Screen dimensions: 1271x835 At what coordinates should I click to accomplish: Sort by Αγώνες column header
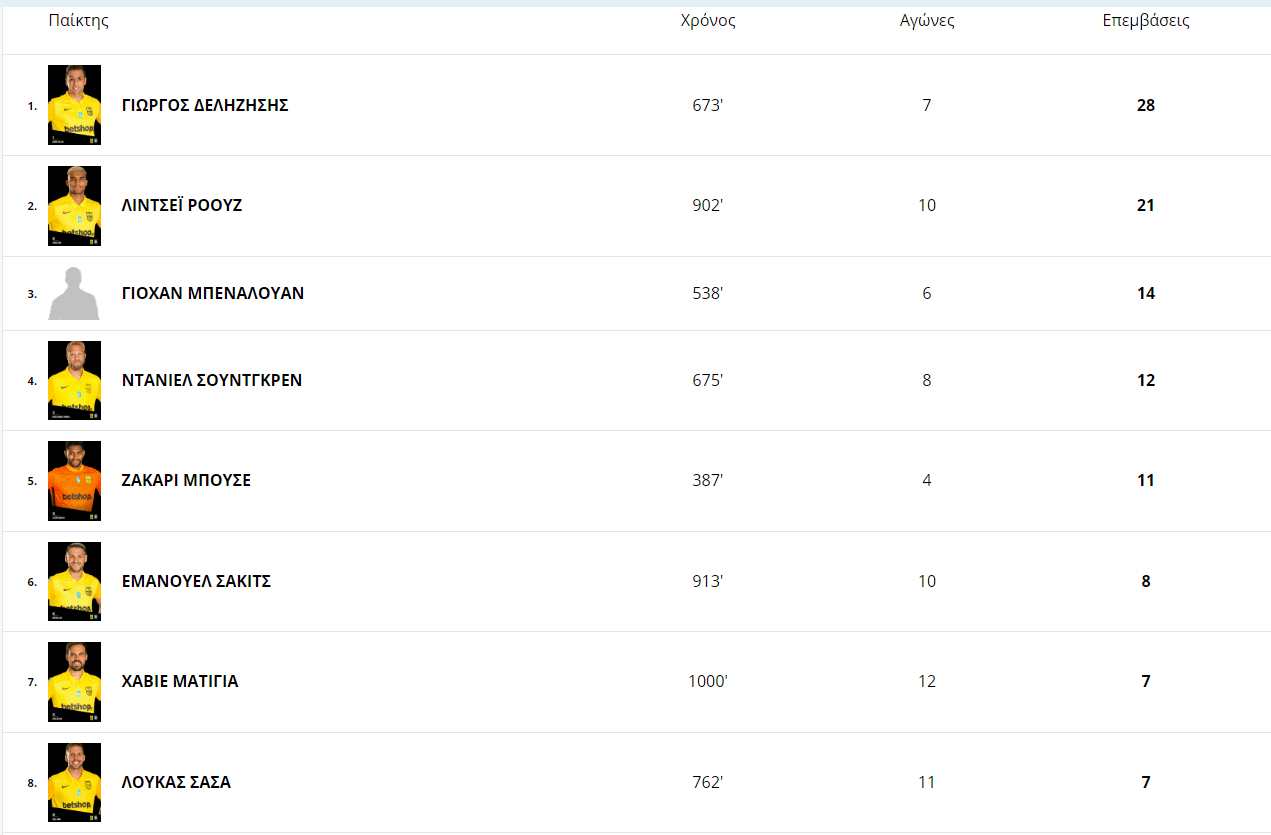[927, 21]
